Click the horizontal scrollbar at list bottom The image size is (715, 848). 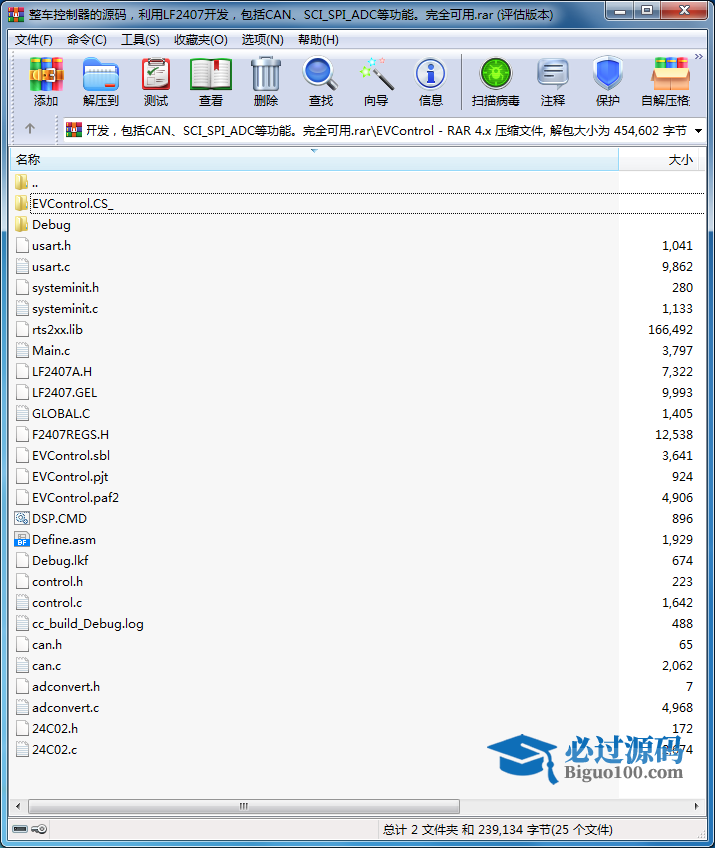click(243, 806)
